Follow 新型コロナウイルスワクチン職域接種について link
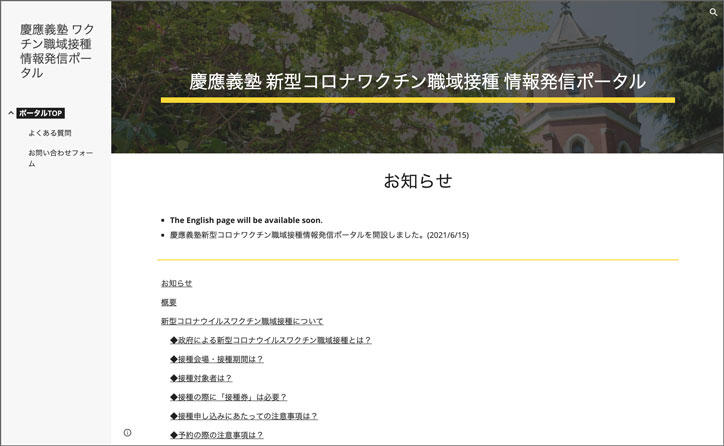 pyautogui.click(x=242, y=321)
